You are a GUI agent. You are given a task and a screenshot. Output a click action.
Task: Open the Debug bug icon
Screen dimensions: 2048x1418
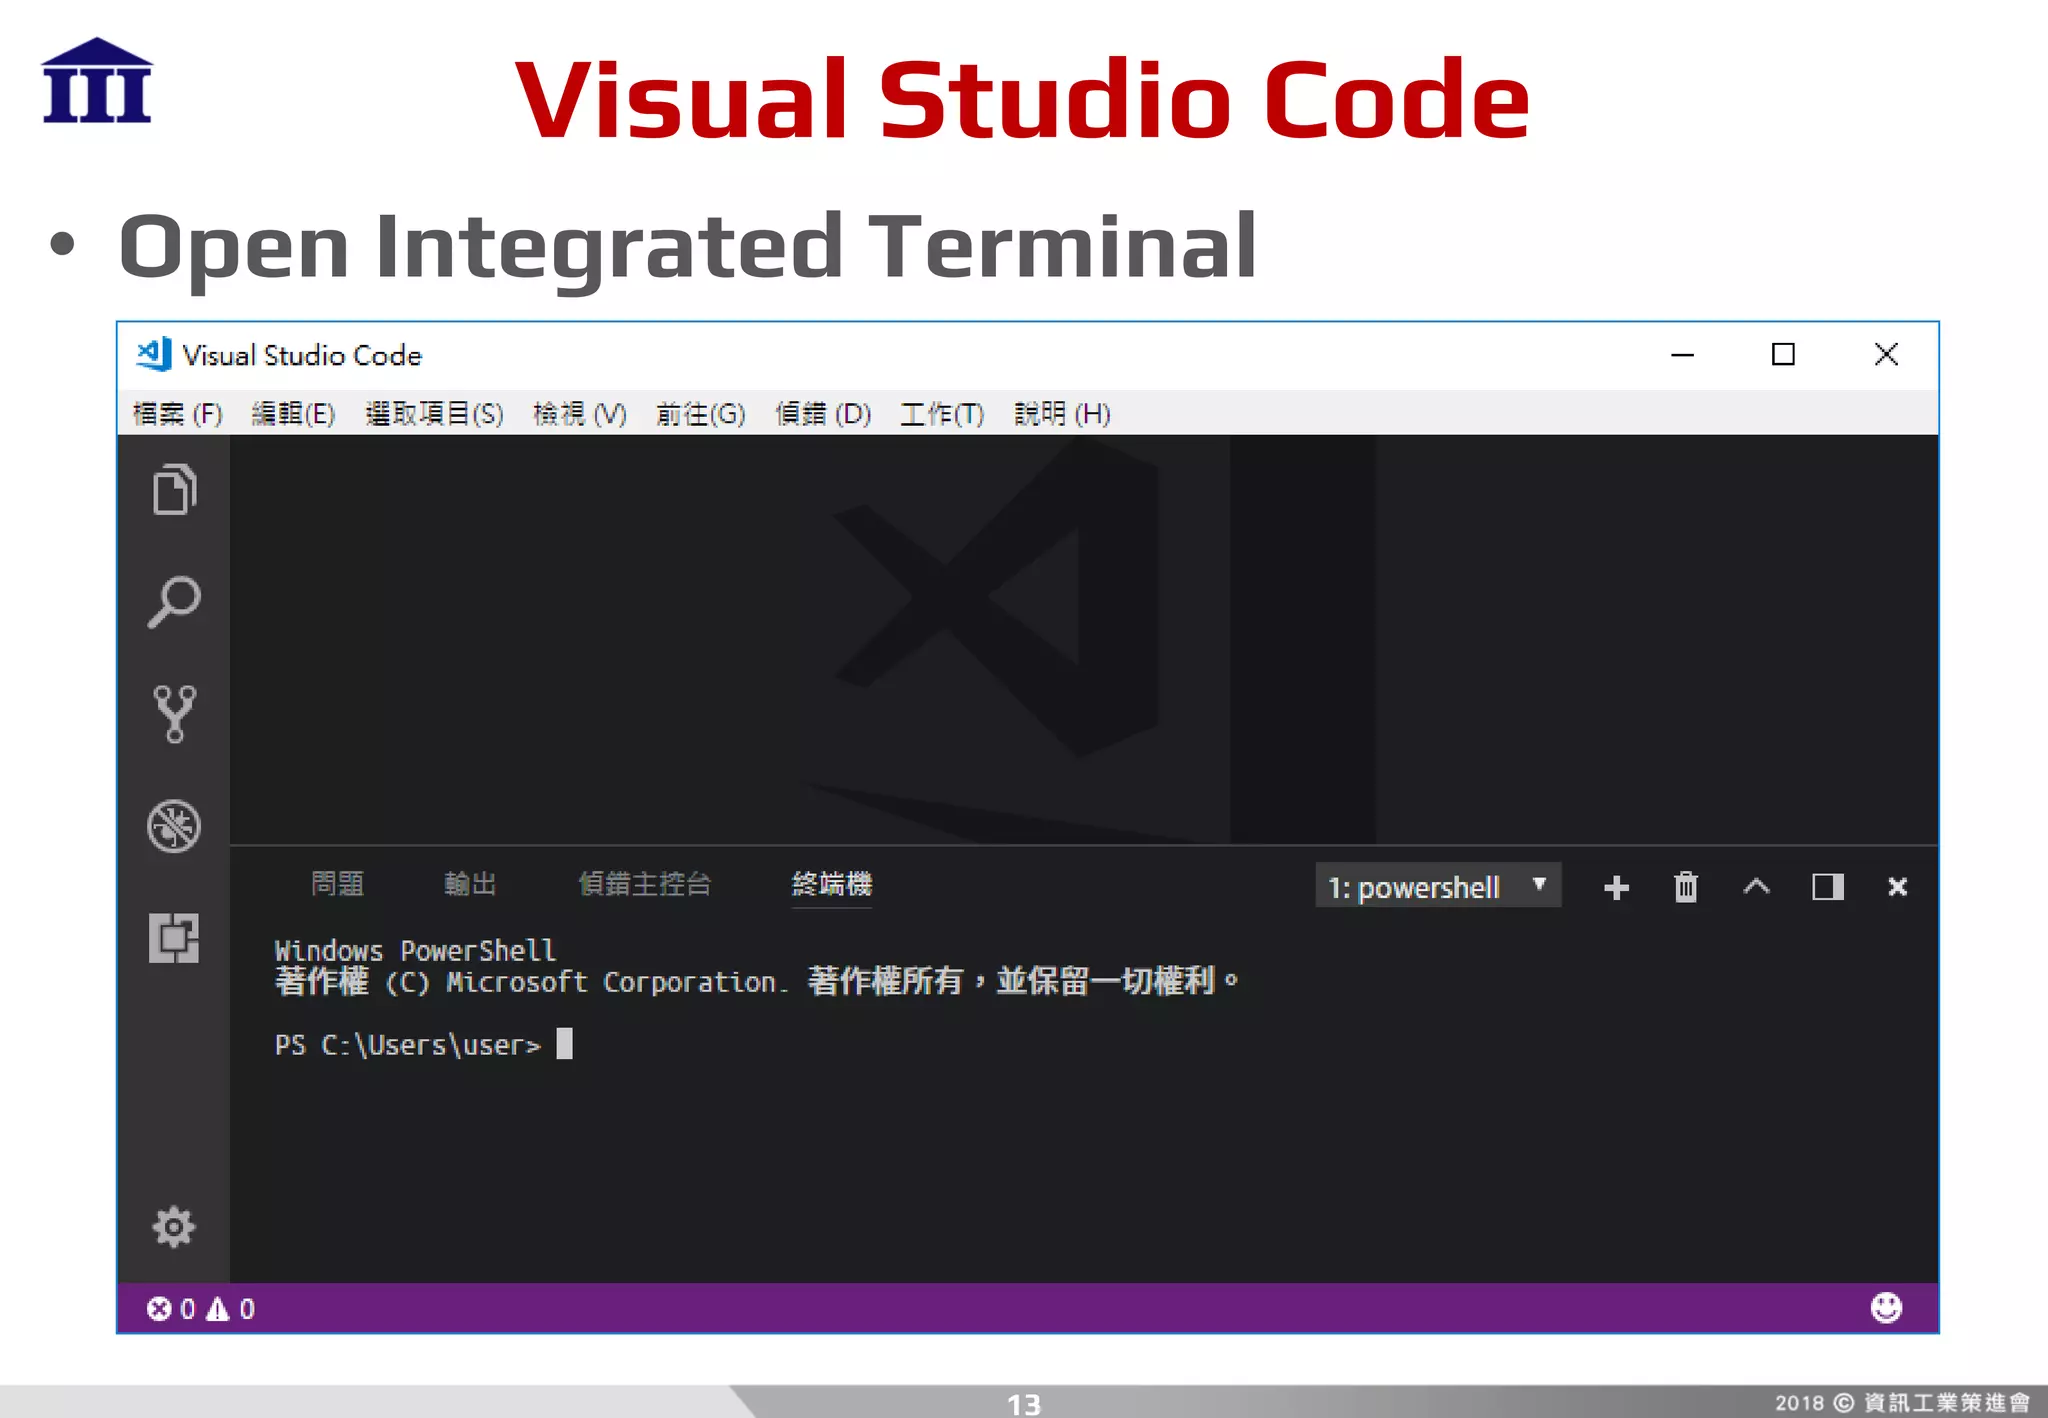[174, 826]
